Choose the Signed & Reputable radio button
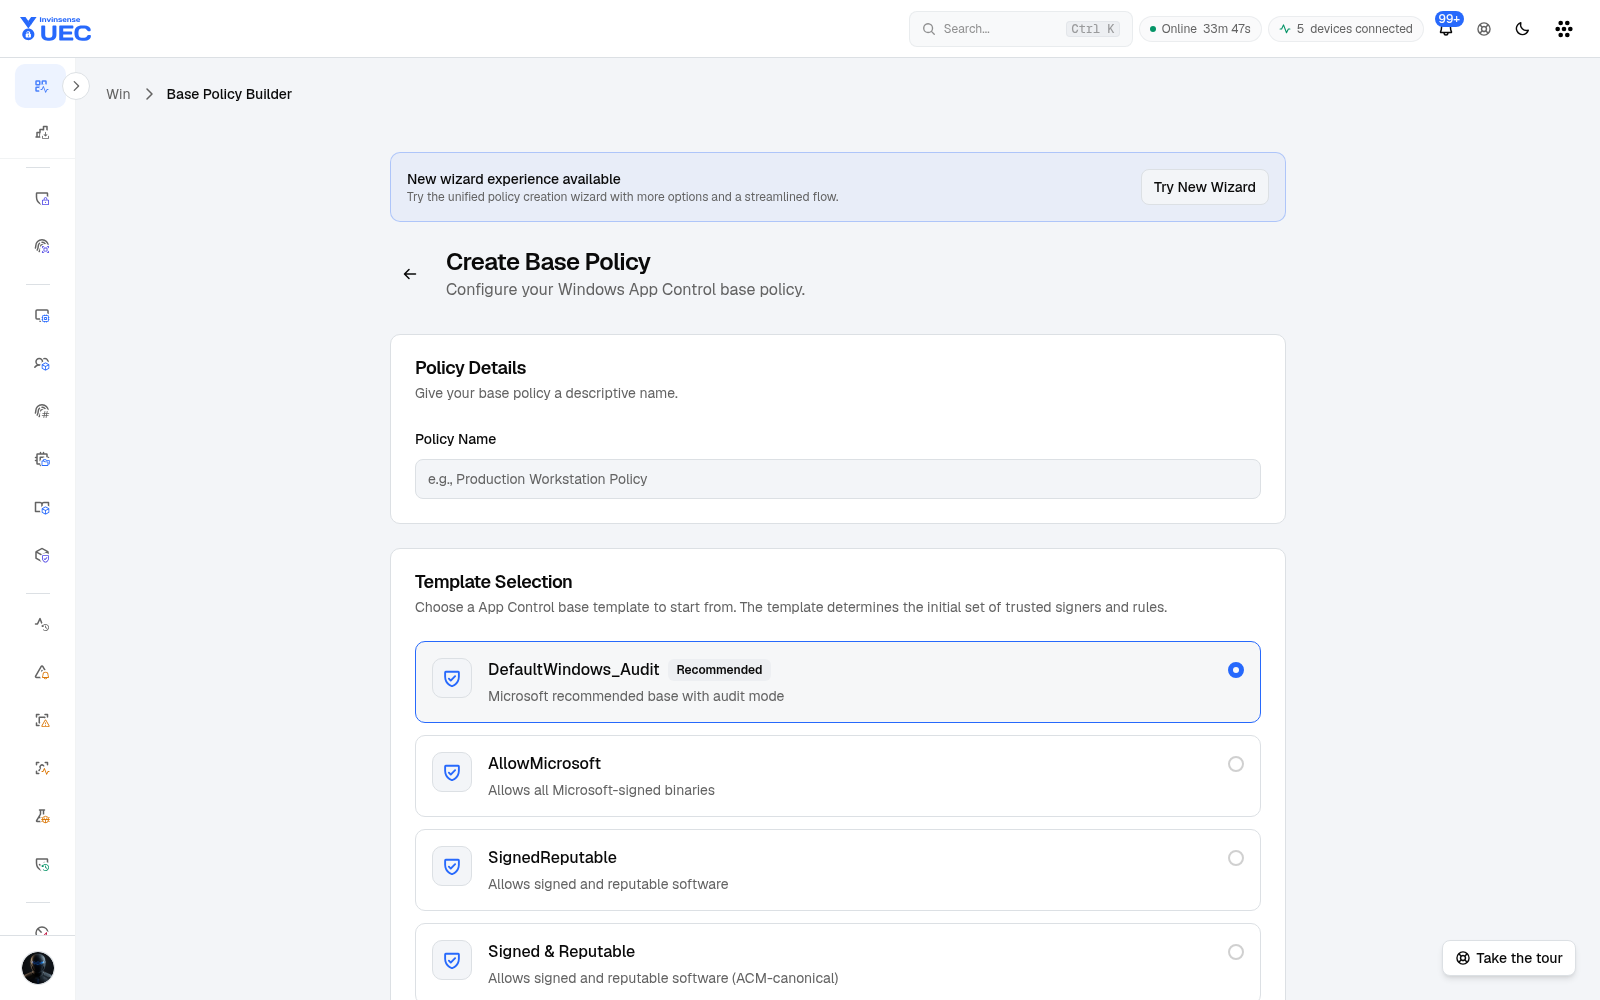 (1236, 952)
